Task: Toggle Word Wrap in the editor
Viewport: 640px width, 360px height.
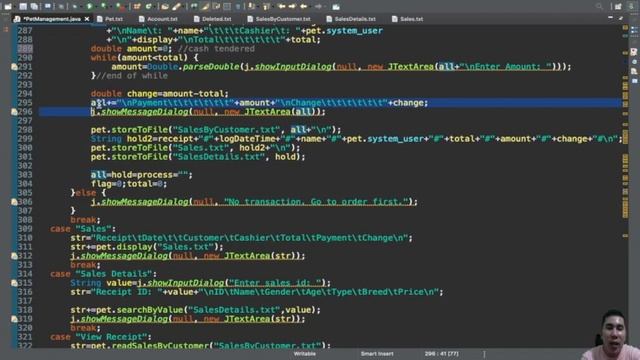Action: [x=216, y=7]
